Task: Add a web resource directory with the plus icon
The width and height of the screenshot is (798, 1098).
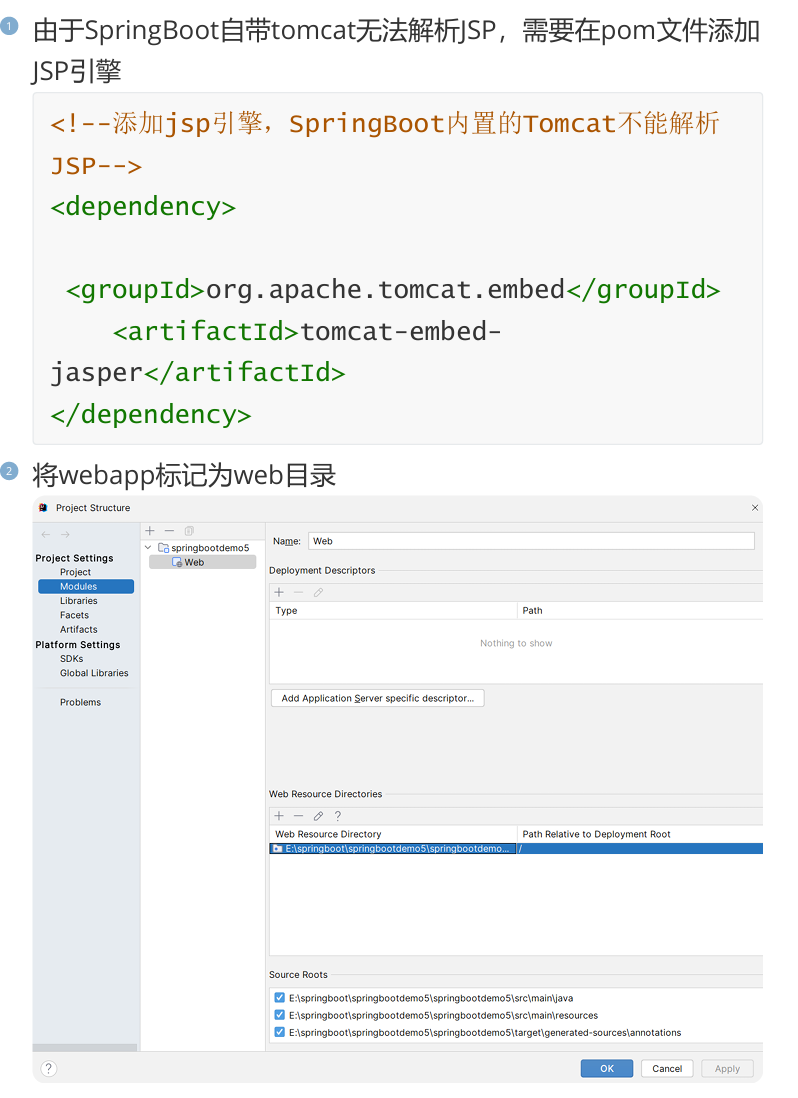Action: pos(279,816)
